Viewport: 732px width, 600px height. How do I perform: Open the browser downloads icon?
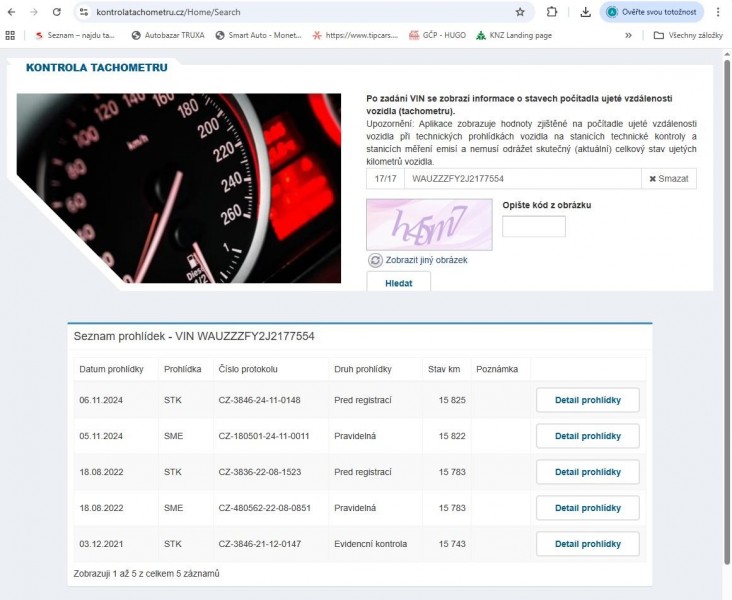coord(585,12)
